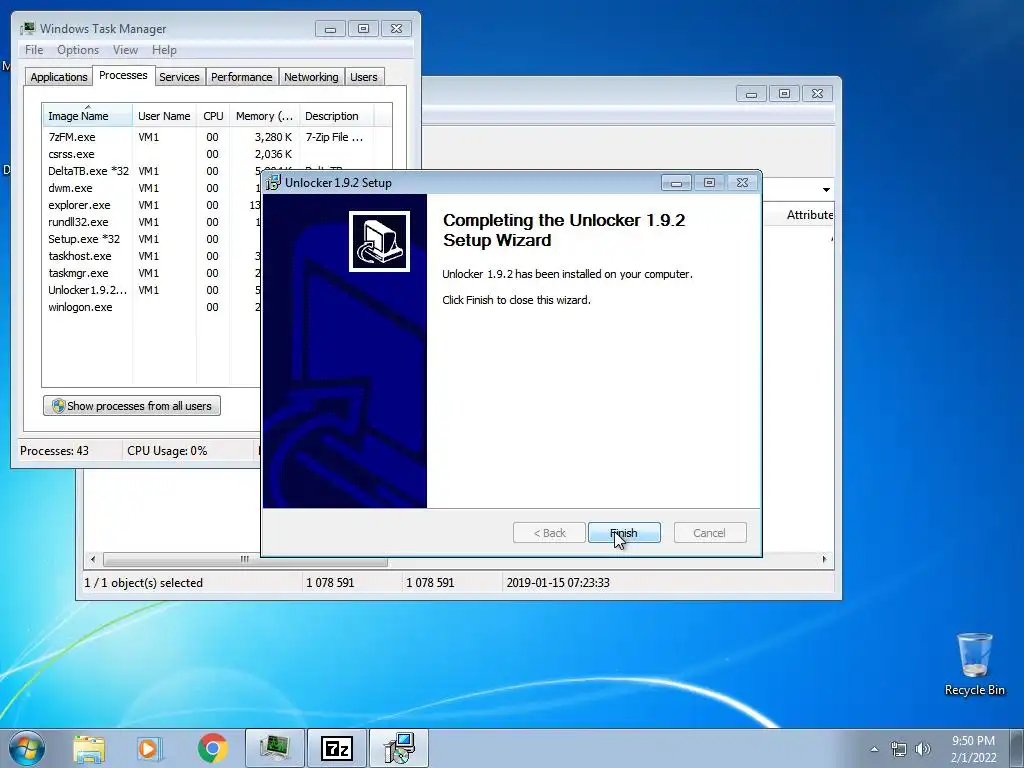The width and height of the screenshot is (1024, 768).
Task: Click the Windows Start button
Action: (x=27, y=748)
